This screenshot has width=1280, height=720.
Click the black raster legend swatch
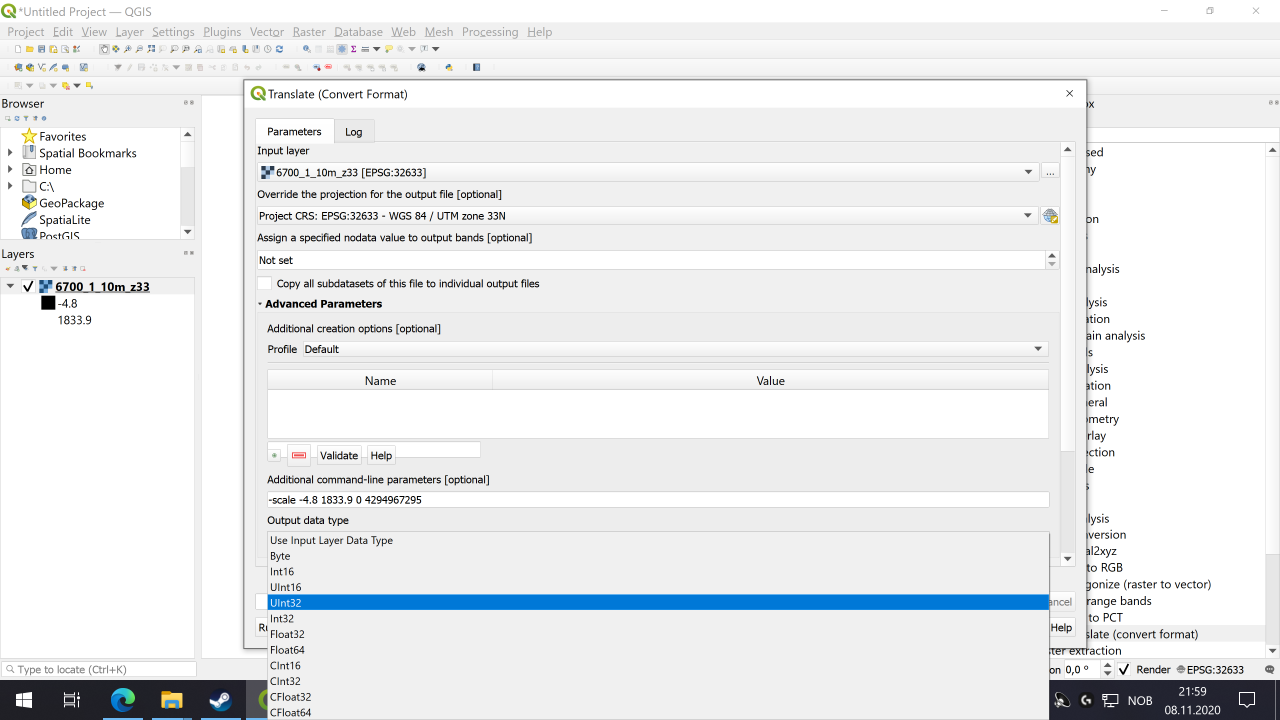[x=48, y=303]
